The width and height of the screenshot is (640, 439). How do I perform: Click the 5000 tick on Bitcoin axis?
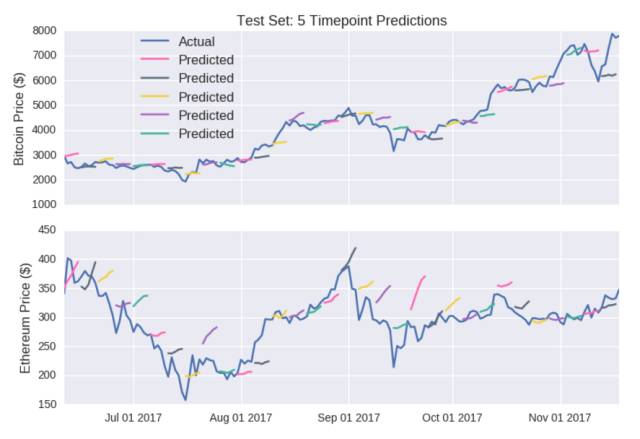pyautogui.click(x=44, y=105)
